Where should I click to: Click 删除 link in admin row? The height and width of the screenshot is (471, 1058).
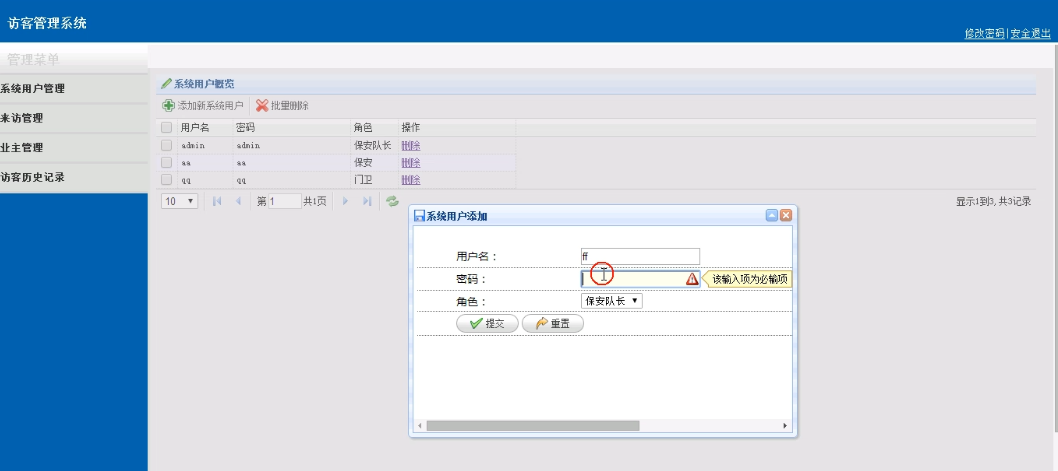click(411, 145)
